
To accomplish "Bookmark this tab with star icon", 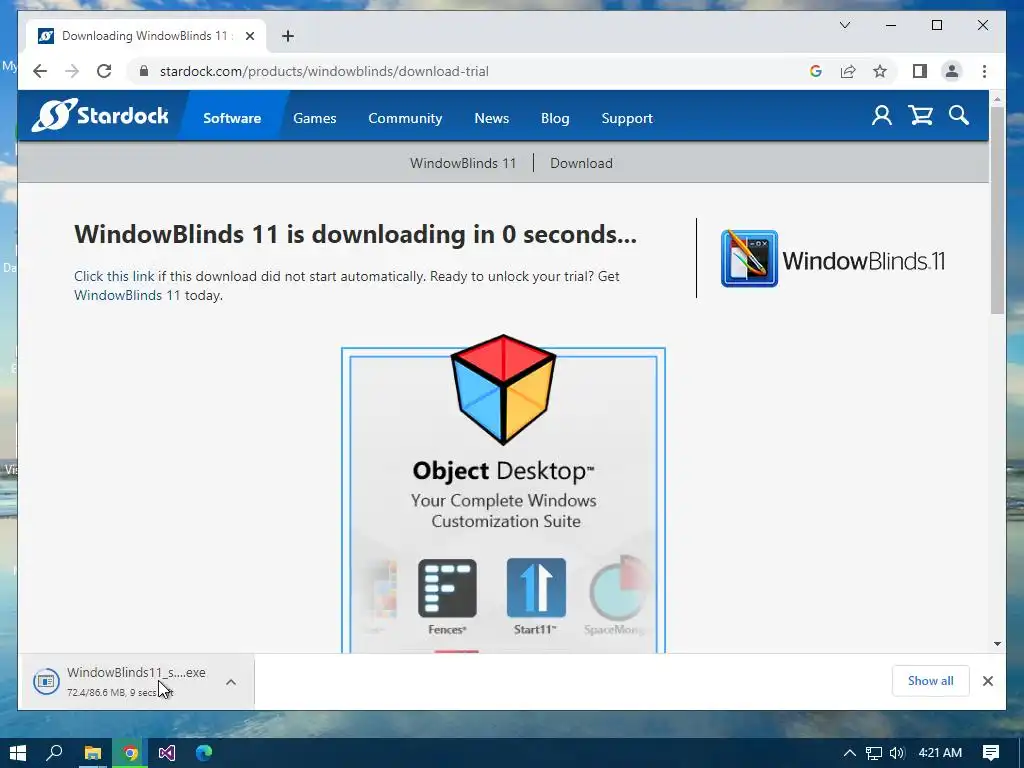I will click(880, 71).
